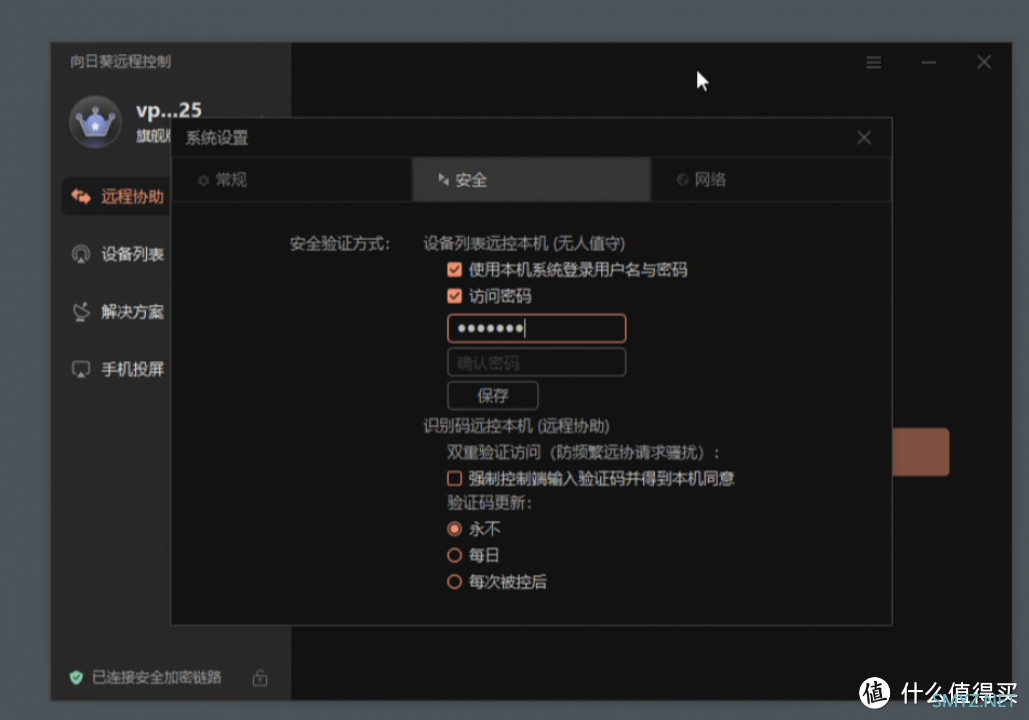Uncheck 使用本机系统登录用户名与密码 checkbox
The height and width of the screenshot is (720, 1029).
pyautogui.click(x=454, y=270)
